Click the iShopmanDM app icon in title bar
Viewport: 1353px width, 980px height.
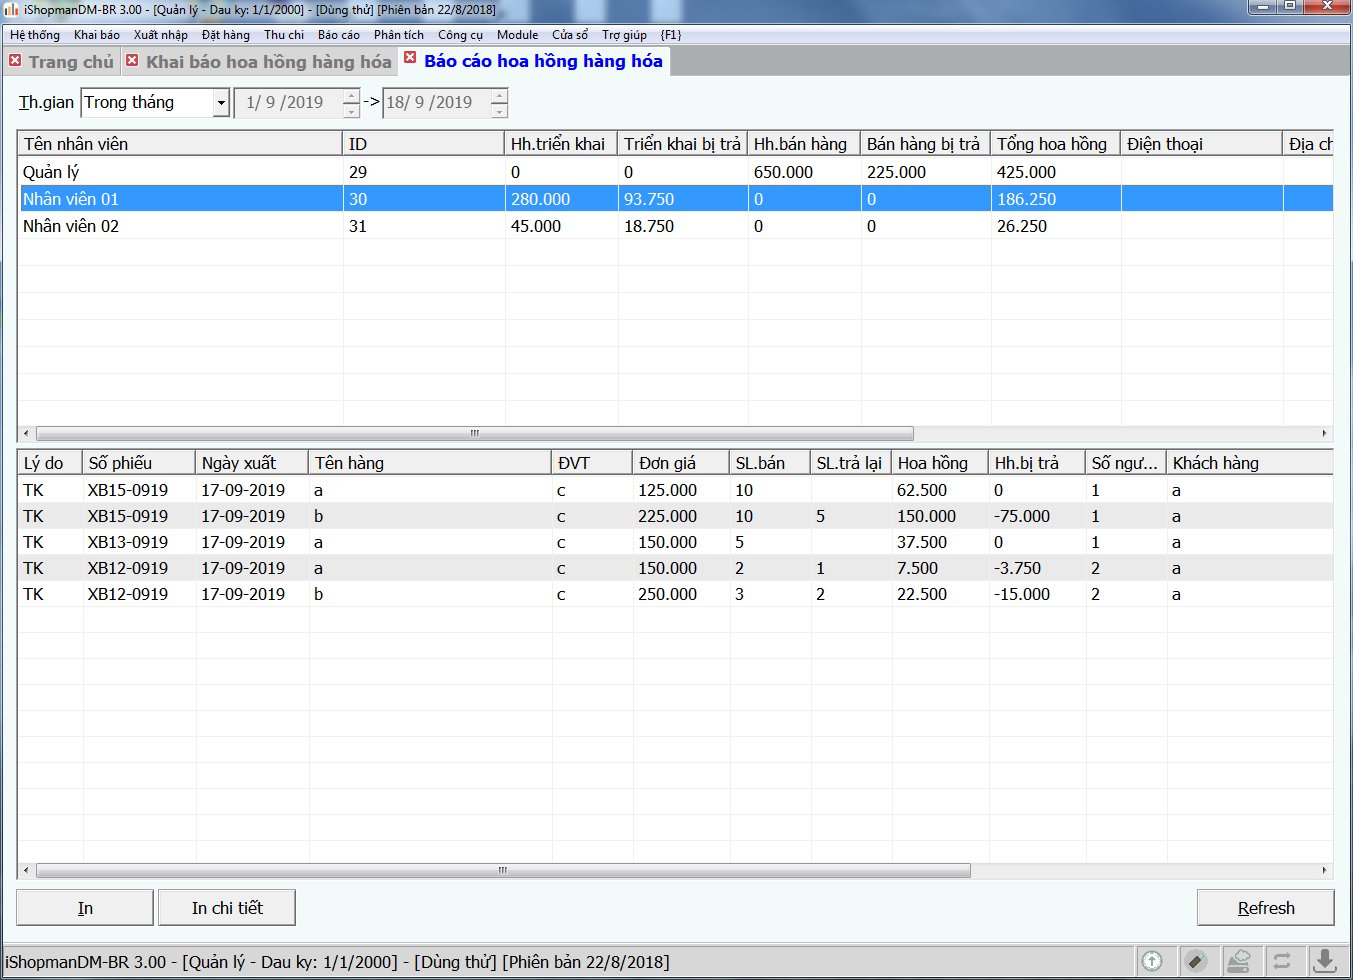[x=11, y=9]
